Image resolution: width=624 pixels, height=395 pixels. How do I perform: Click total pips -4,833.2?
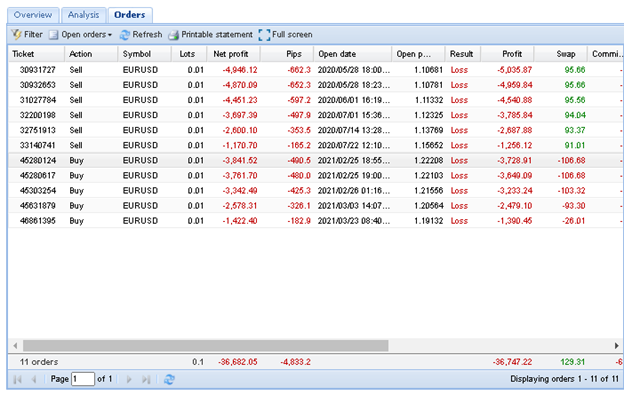(295, 362)
